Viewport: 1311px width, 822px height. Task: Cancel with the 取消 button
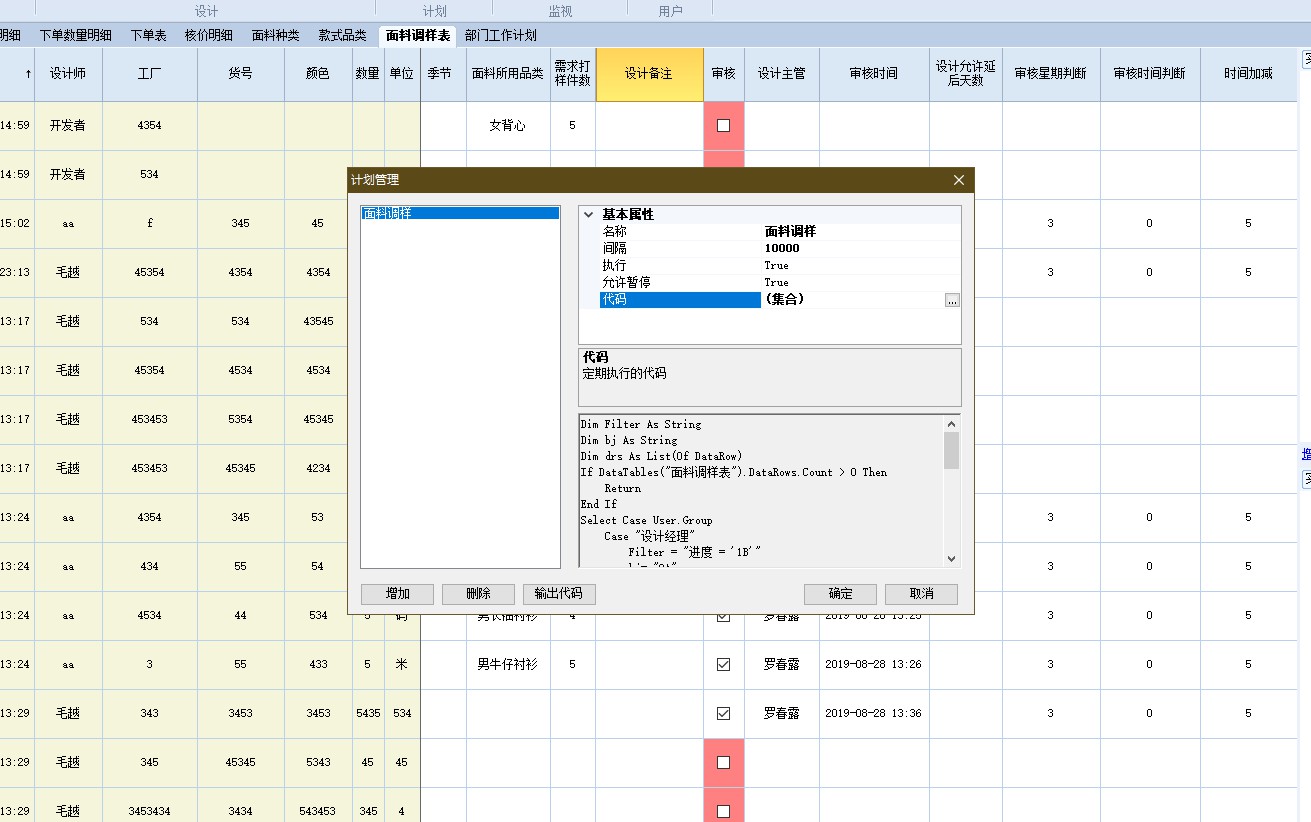point(921,594)
